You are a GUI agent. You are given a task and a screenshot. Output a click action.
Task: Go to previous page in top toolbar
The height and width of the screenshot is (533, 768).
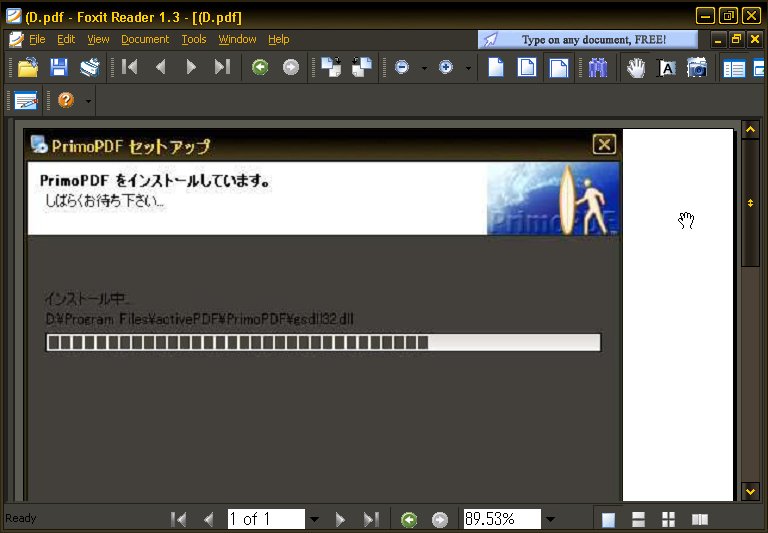(x=160, y=67)
